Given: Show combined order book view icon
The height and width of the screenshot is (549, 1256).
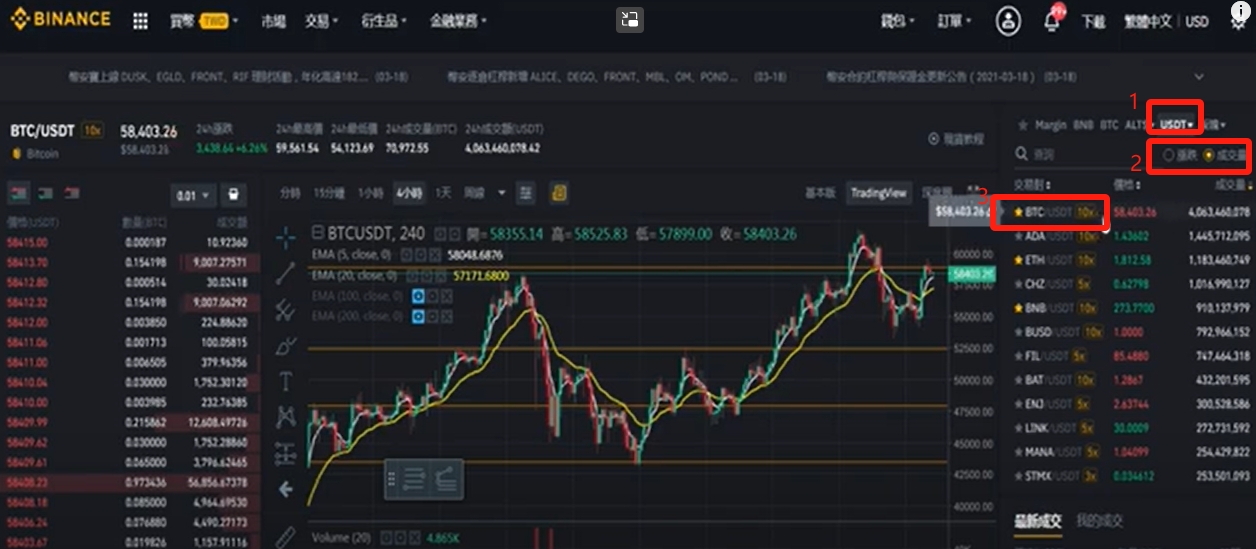Looking at the screenshot, I should point(19,191).
